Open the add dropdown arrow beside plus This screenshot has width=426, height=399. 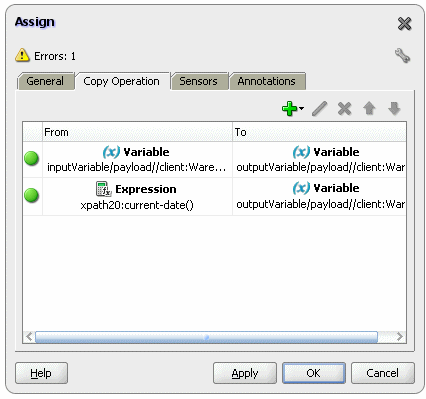[x=301, y=109]
